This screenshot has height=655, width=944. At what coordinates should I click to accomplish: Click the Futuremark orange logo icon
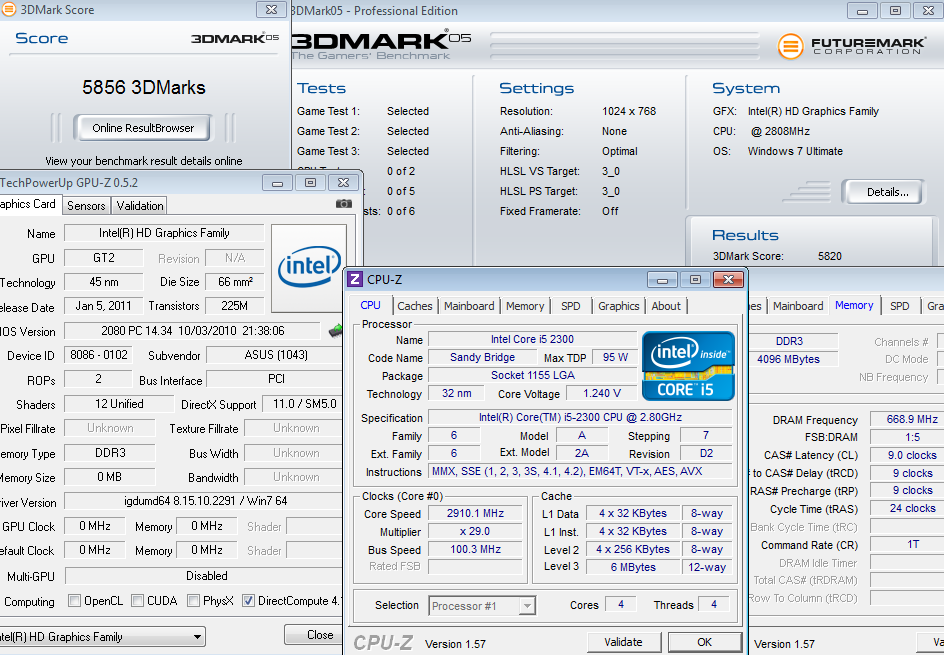[x=790, y=46]
